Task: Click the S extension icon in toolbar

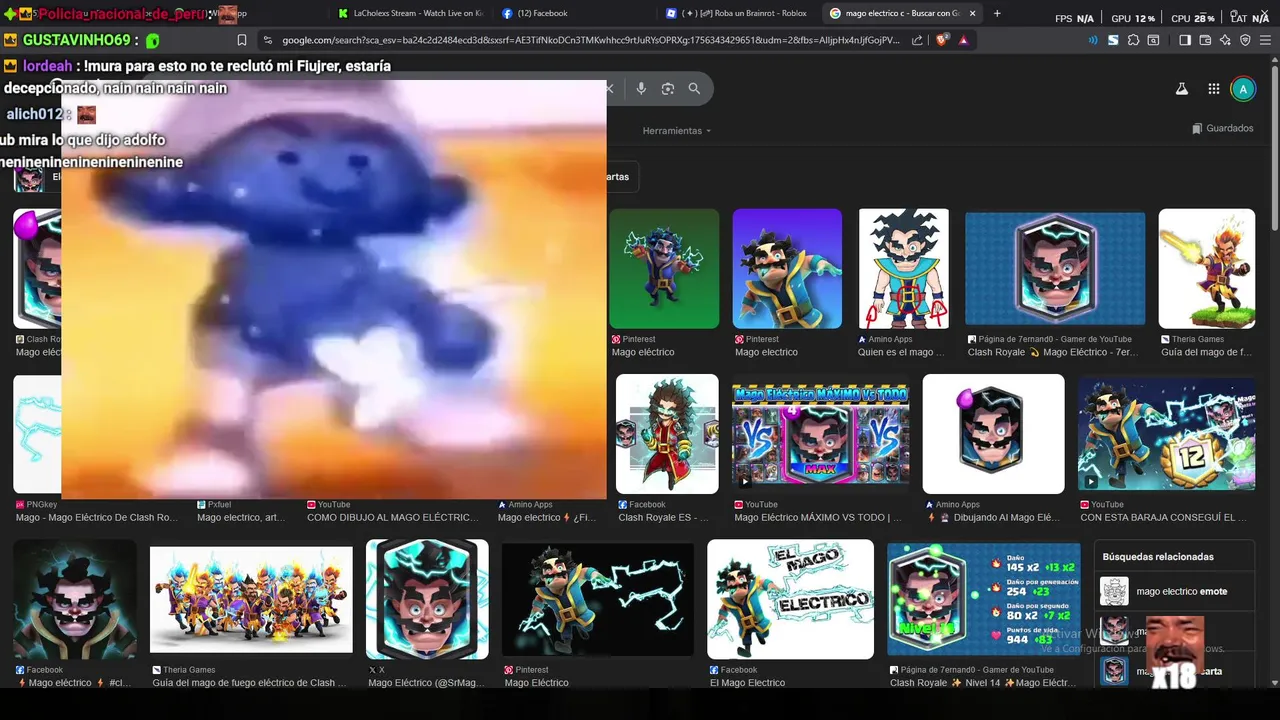Action: [x=1113, y=40]
